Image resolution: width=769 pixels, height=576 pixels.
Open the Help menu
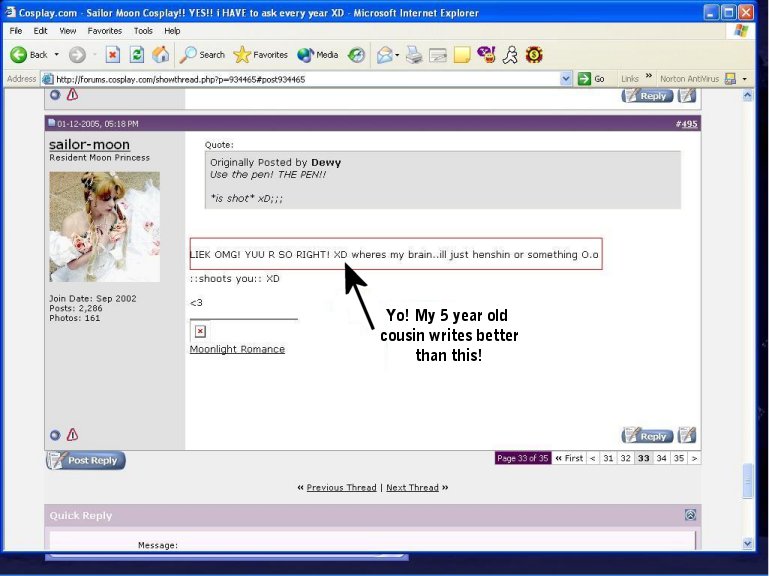click(x=172, y=30)
